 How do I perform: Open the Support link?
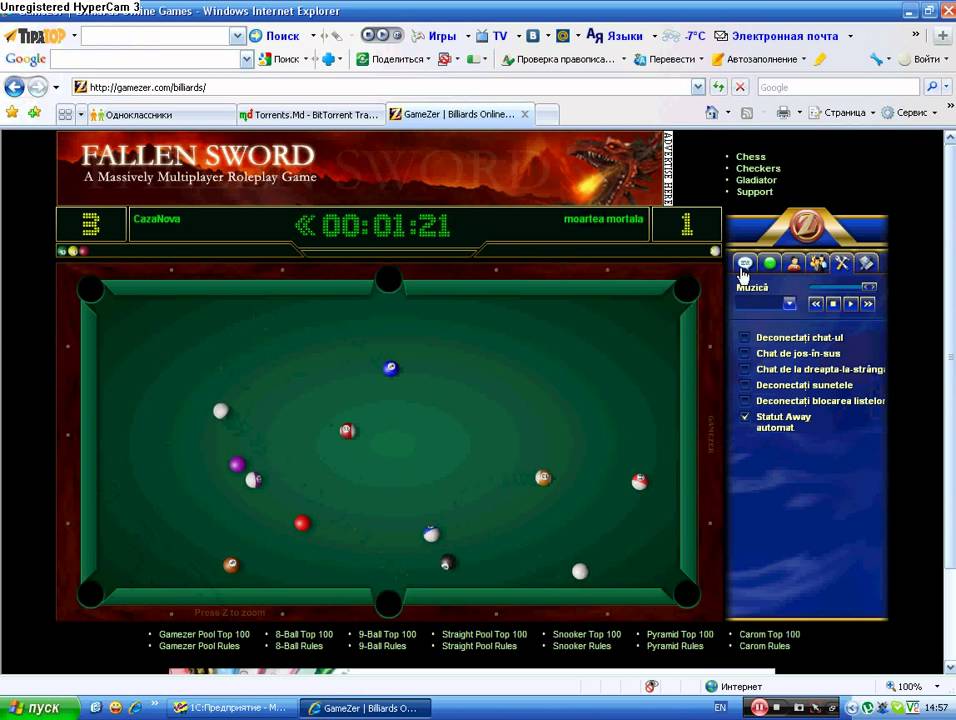(754, 191)
